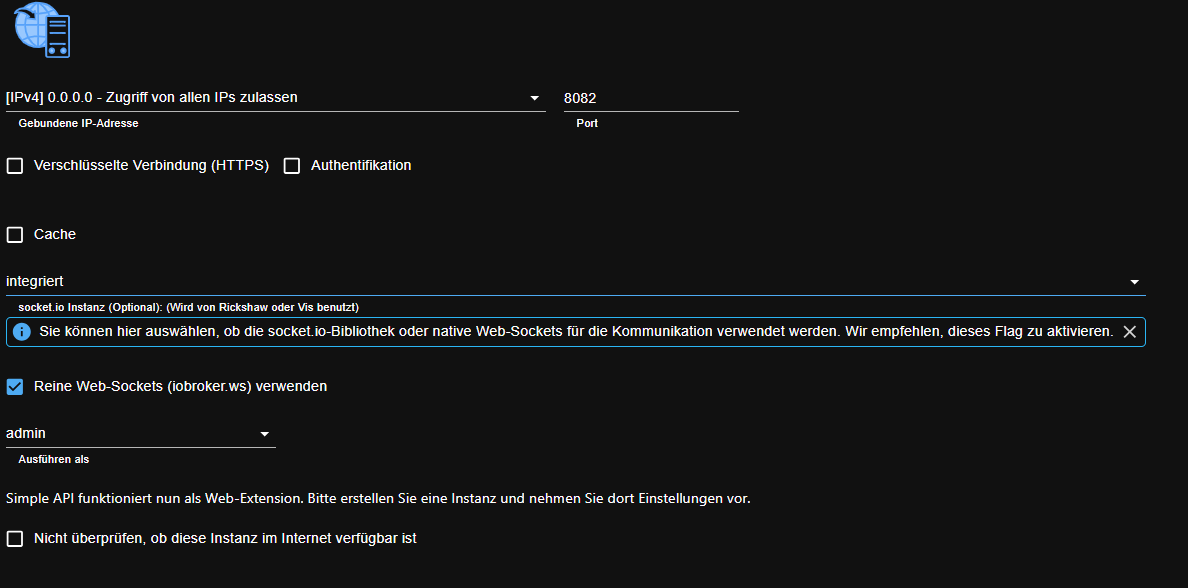Viewport: 1188px width, 588px height.
Task: Enable the Verschlüsselte Verbindung (HTTPS) checkbox
Action: [x=15, y=166]
